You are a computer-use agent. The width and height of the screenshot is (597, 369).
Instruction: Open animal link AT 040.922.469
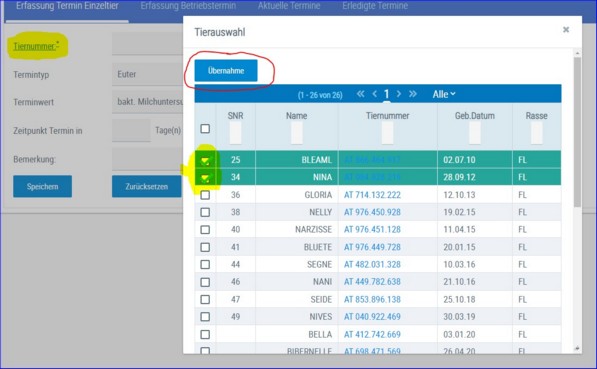pyautogui.click(x=372, y=316)
